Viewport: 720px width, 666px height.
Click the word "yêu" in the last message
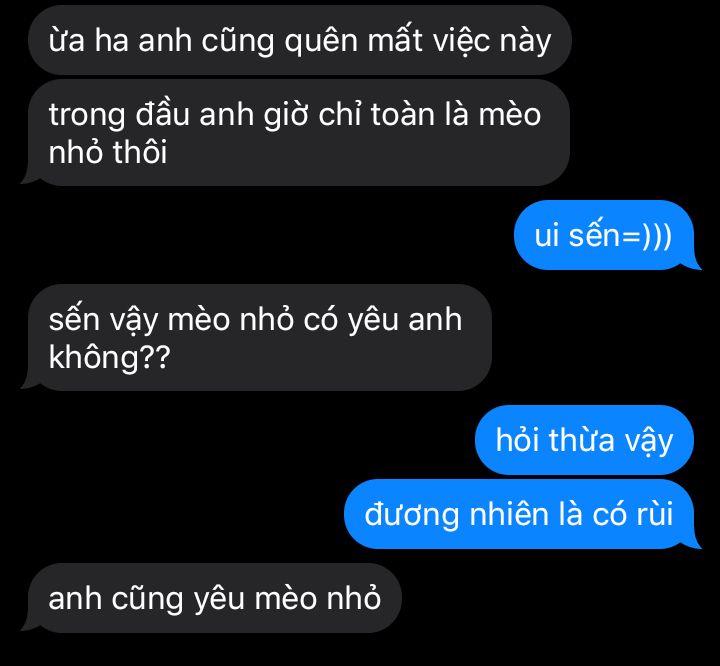point(219,600)
